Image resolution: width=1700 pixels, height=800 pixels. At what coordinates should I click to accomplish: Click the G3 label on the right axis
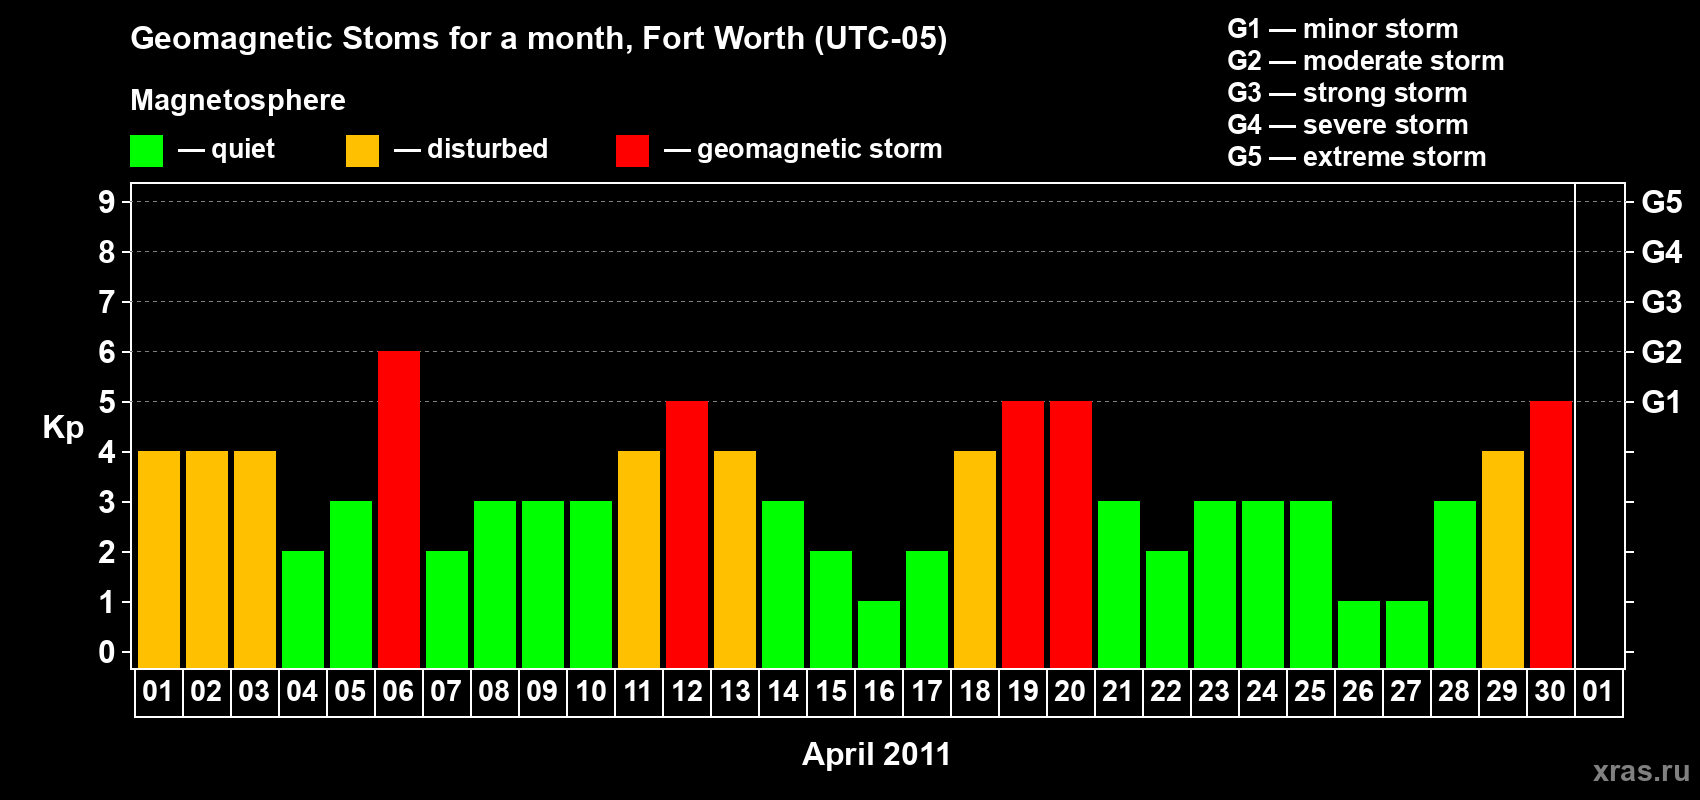[1661, 302]
